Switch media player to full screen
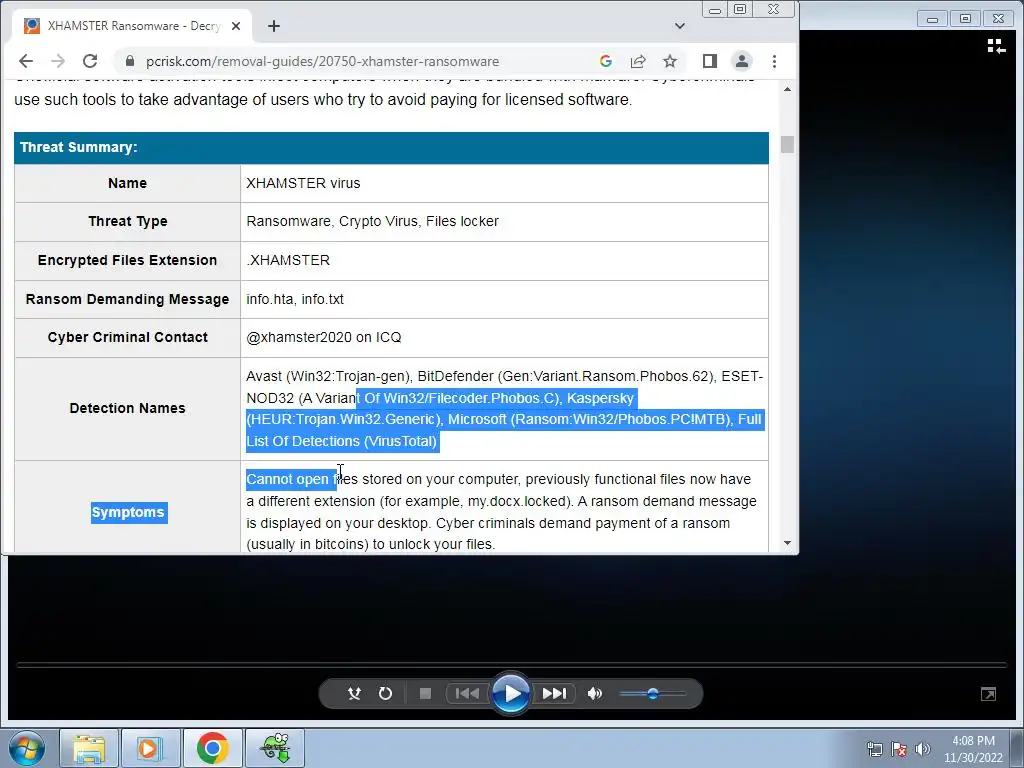This screenshot has width=1024, height=768. click(x=989, y=694)
